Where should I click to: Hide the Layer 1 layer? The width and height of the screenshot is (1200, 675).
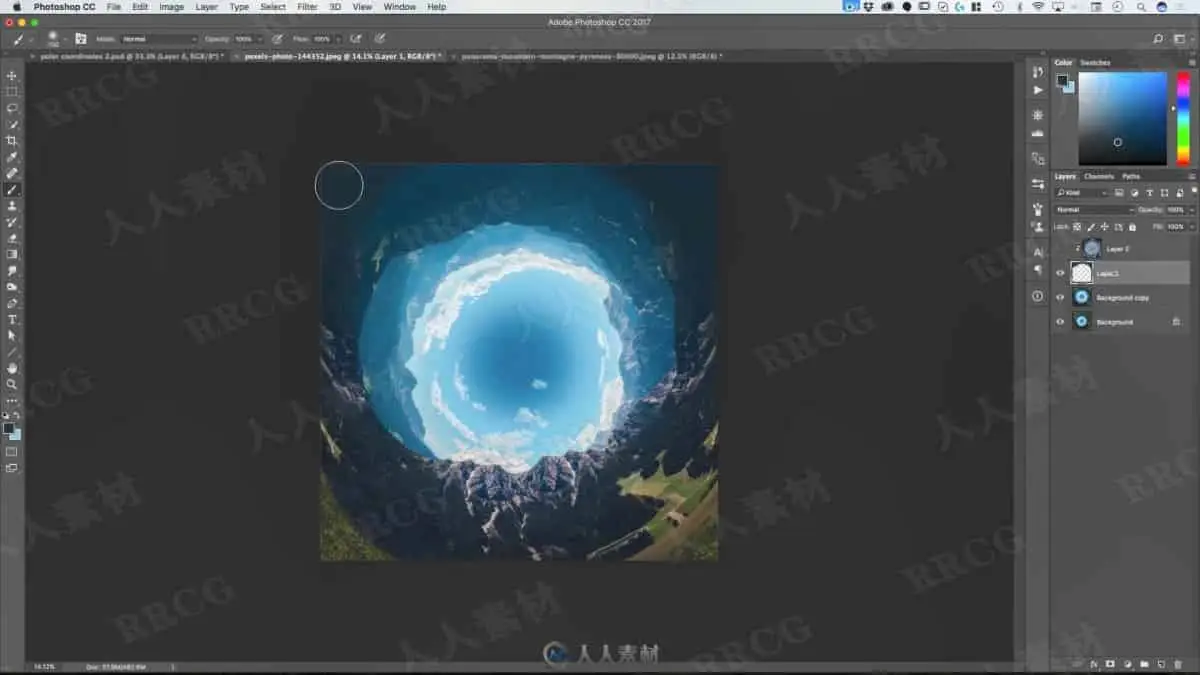pos(1060,273)
